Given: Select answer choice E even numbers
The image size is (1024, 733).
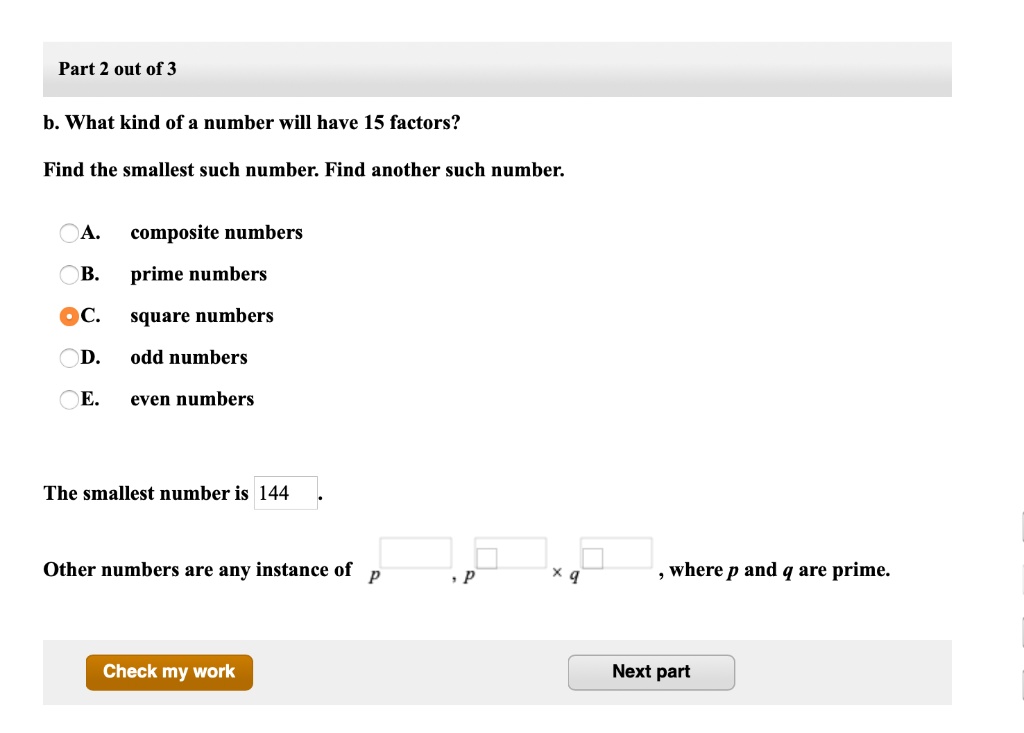Looking at the screenshot, I should [69, 399].
